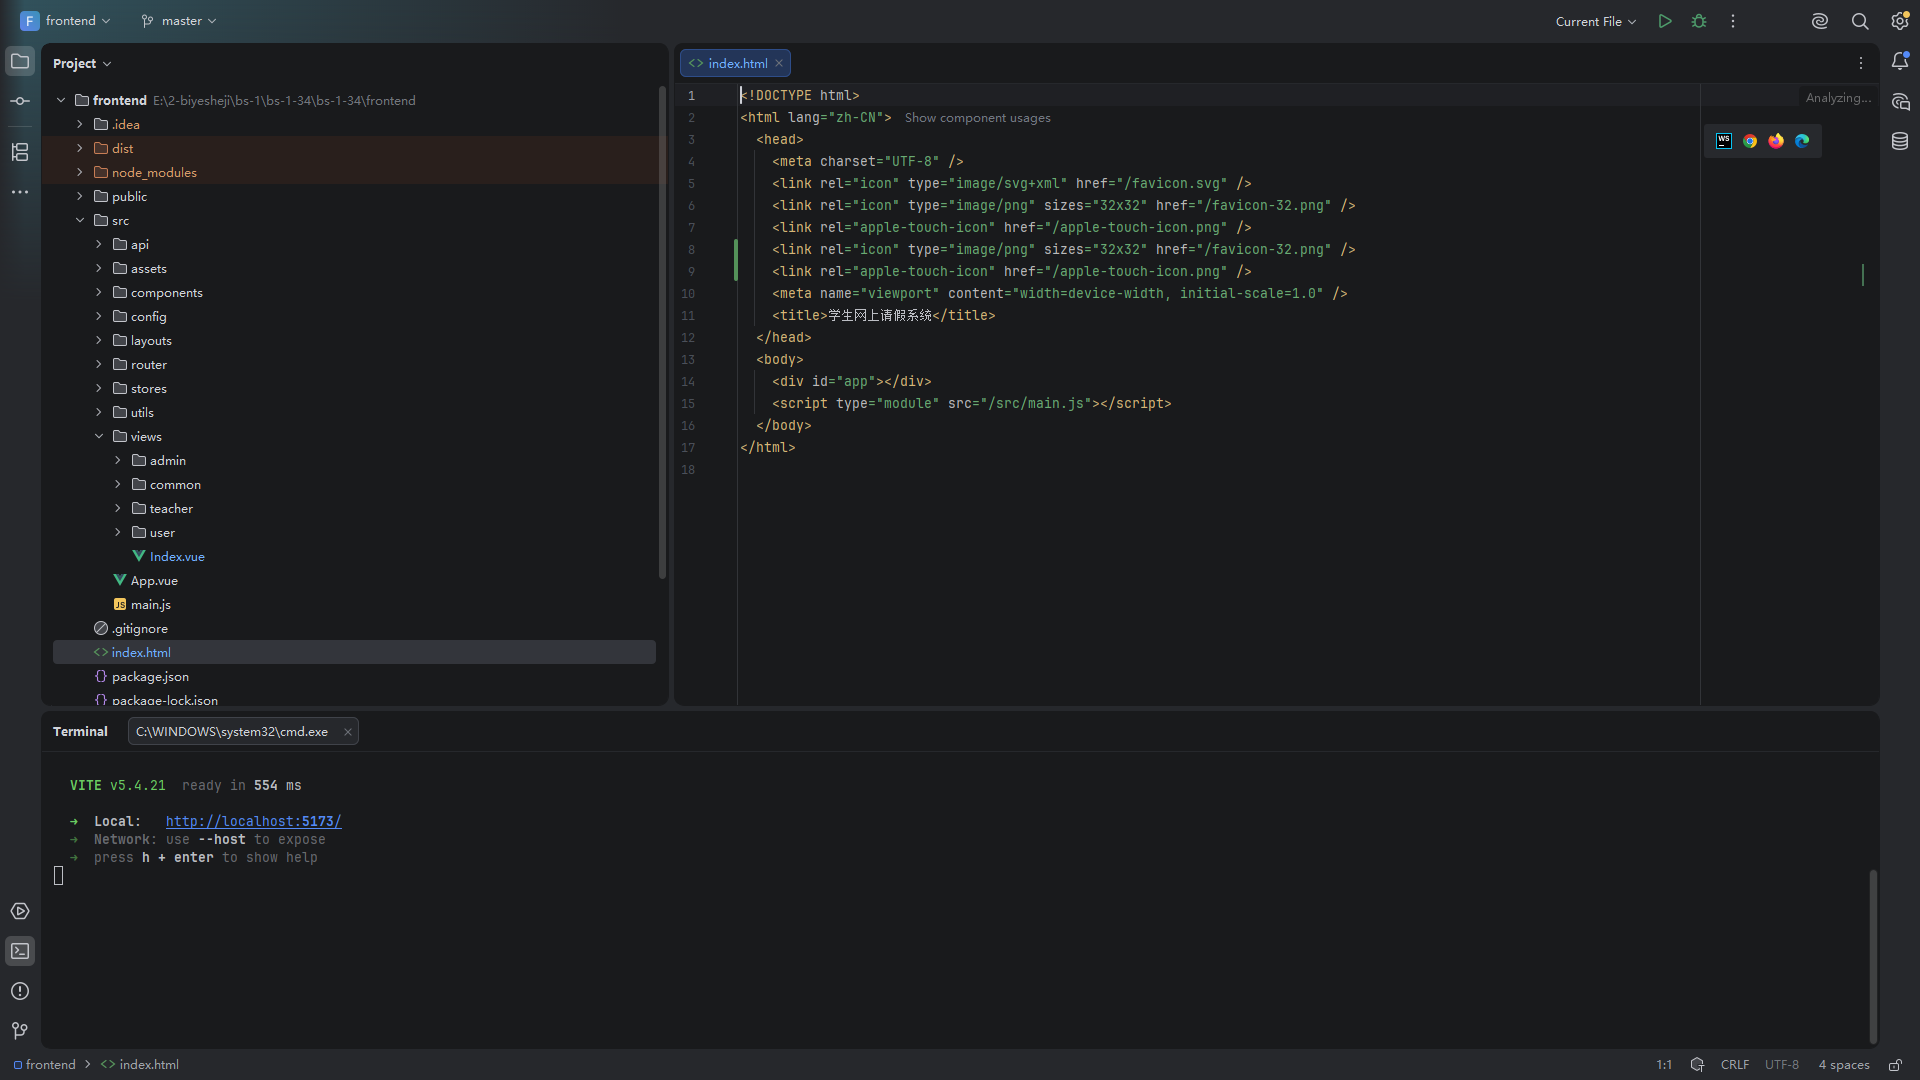Open the localhost:5173 link
The width and height of the screenshot is (1920, 1080).
coord(253,822)
